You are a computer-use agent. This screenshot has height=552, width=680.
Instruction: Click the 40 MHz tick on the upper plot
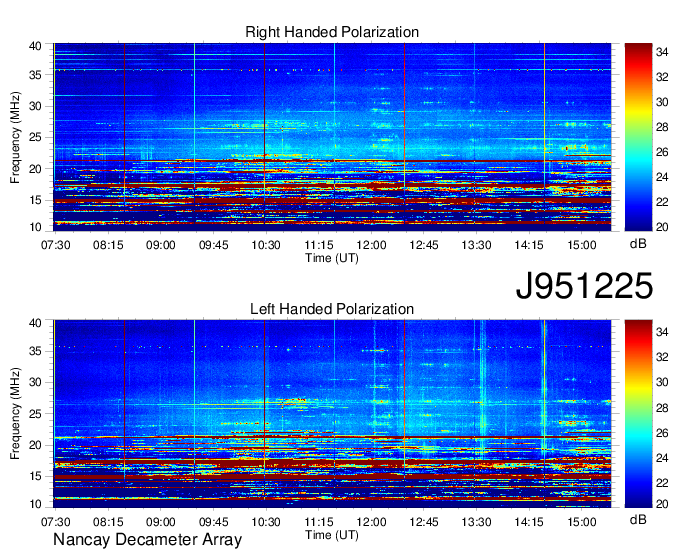pyautogui.click(x=35, y=46)
